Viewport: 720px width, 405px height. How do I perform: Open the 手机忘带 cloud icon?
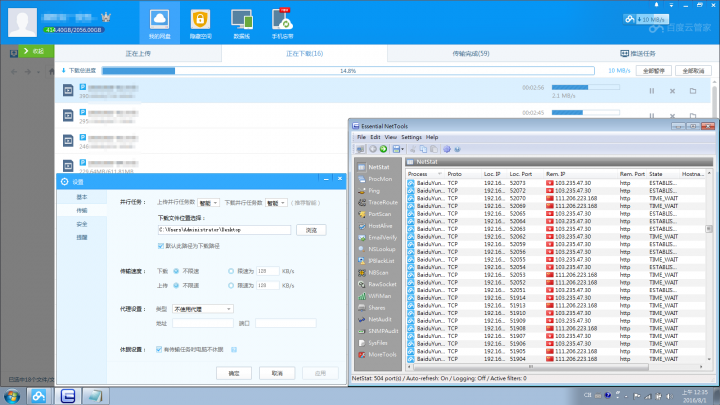click(x=283, y=22)
